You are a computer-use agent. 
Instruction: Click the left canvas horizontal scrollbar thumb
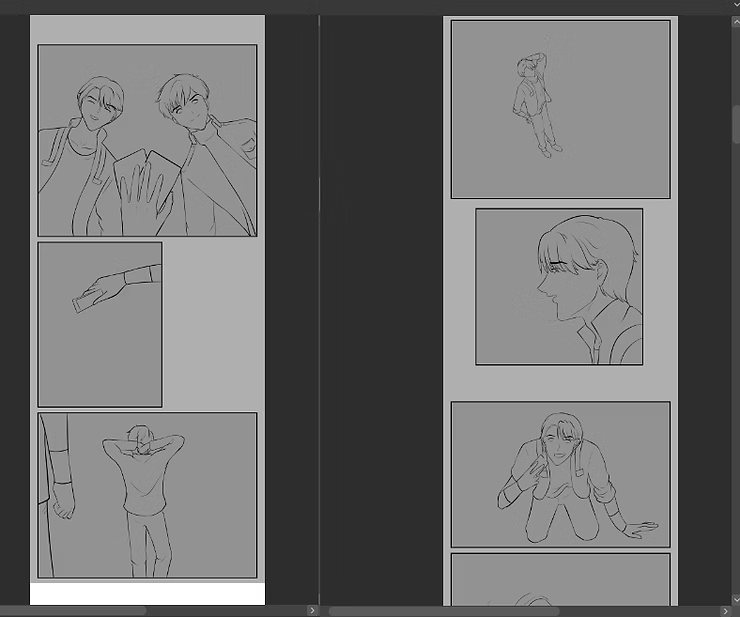(73, 611)
